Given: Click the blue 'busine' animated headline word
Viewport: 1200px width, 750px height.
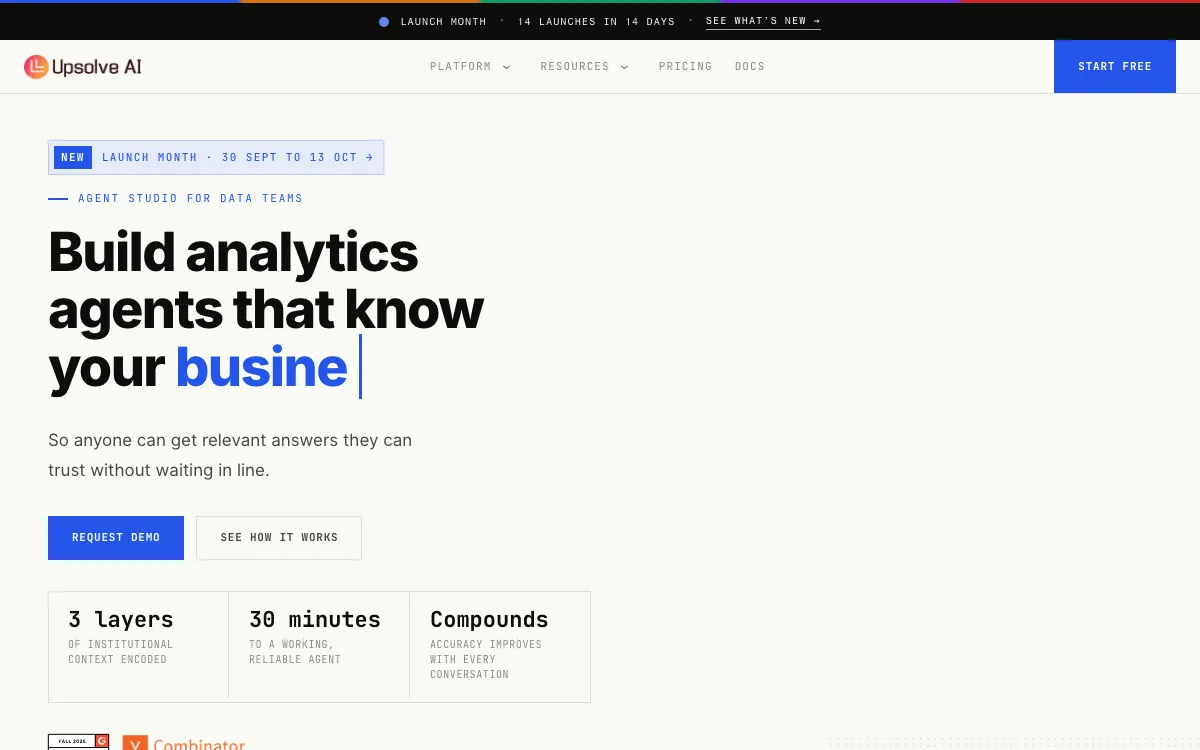Looking at the screenshot, I should click(261, 367).
